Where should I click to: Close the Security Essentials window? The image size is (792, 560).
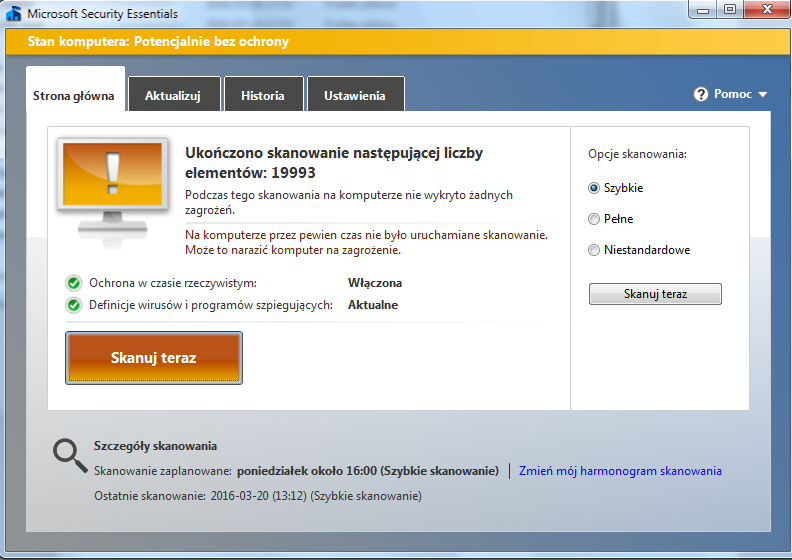click(767, 10)
